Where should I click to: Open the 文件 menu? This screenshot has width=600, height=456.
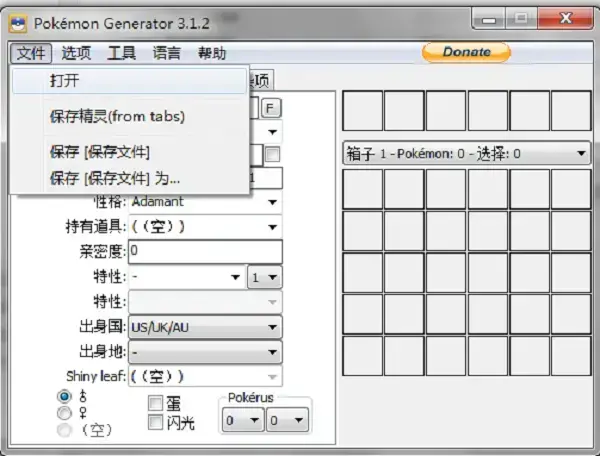coord(31,53)
